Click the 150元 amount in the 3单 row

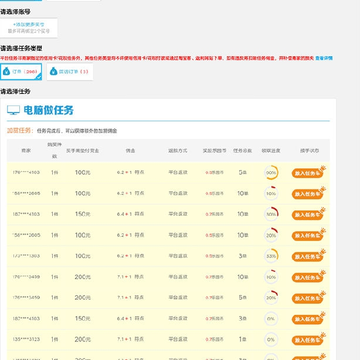pos(82,318)
